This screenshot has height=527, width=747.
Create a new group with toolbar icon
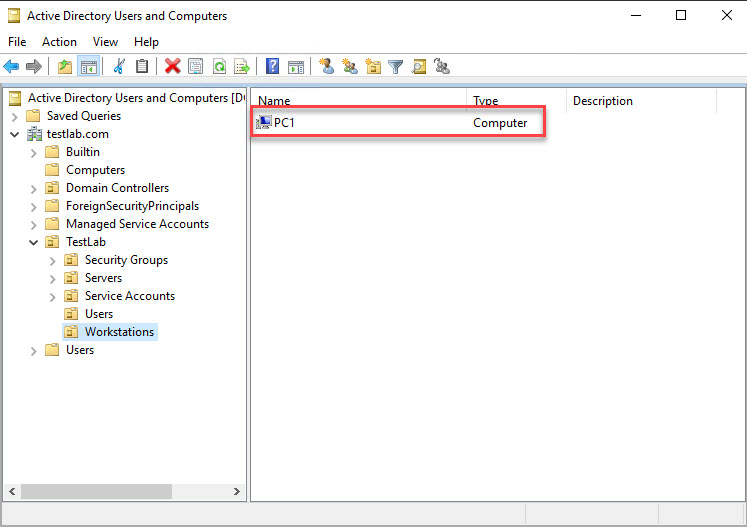[x=350, y=66]
